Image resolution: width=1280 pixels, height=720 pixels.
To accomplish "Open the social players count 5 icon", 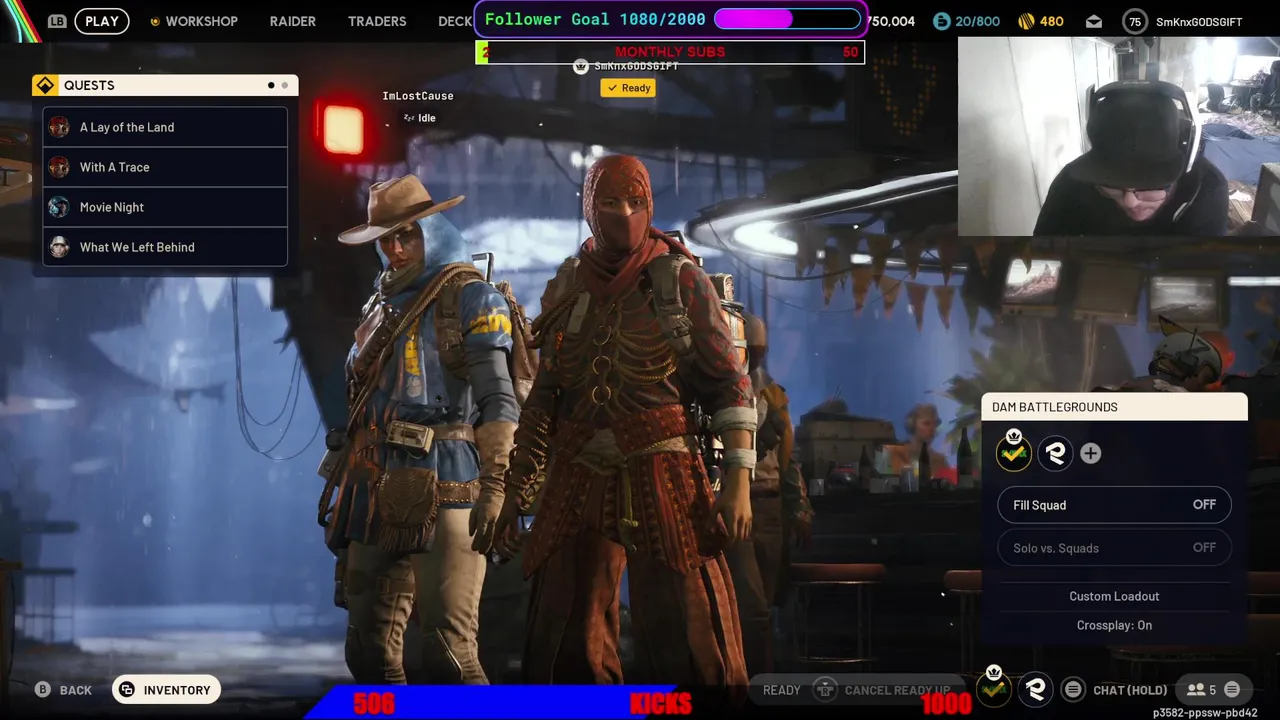I will pos(1201,689).
